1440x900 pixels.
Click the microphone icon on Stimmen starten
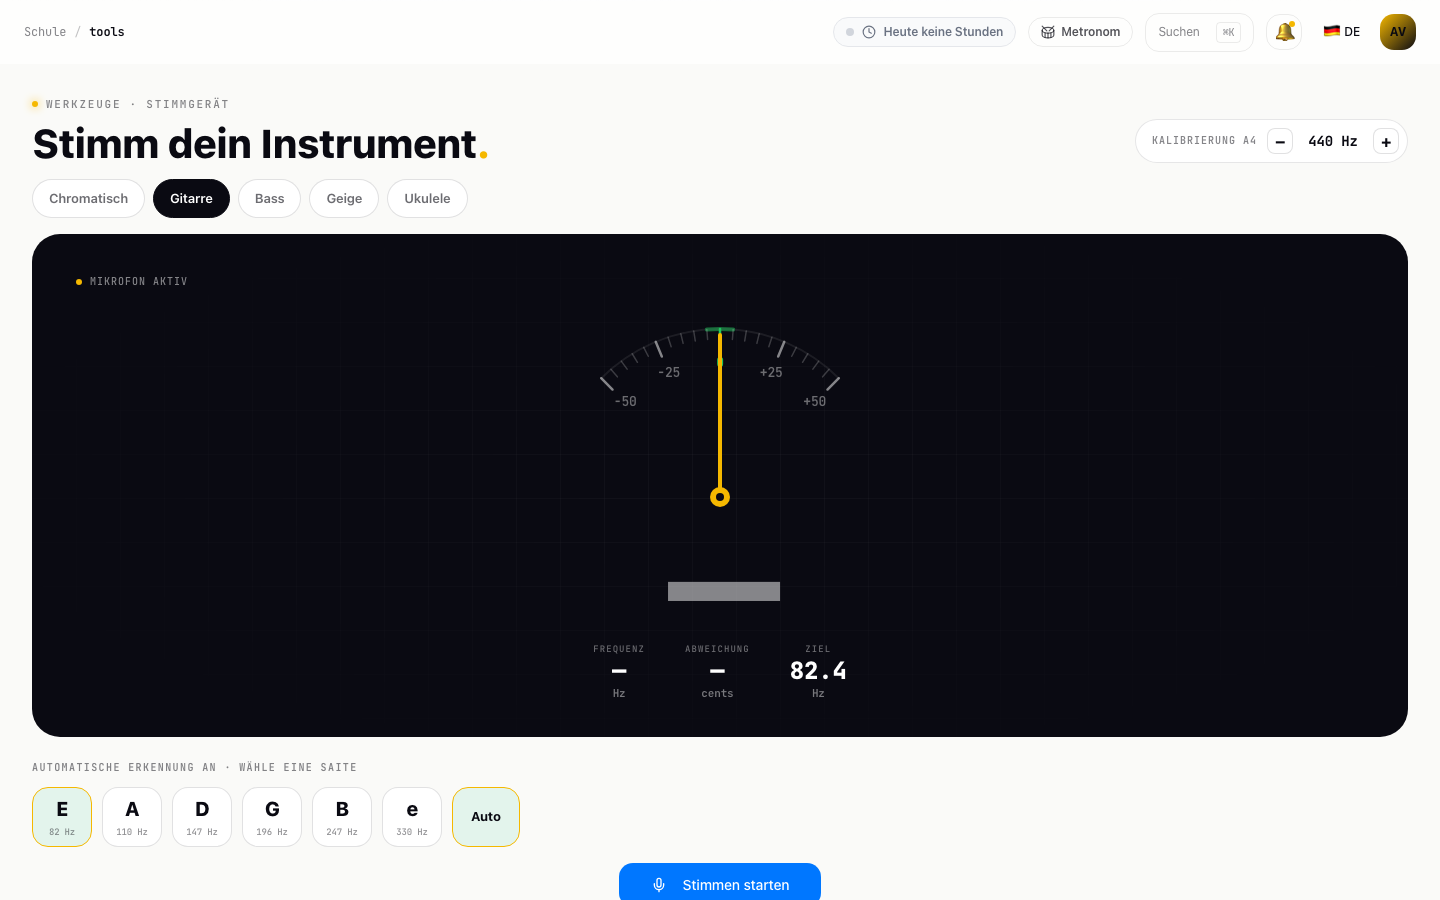(x=659, y=885)
